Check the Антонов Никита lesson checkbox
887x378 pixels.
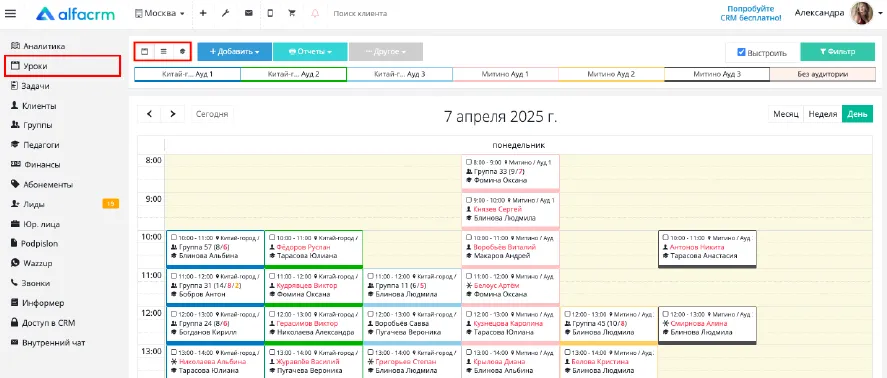665,238
